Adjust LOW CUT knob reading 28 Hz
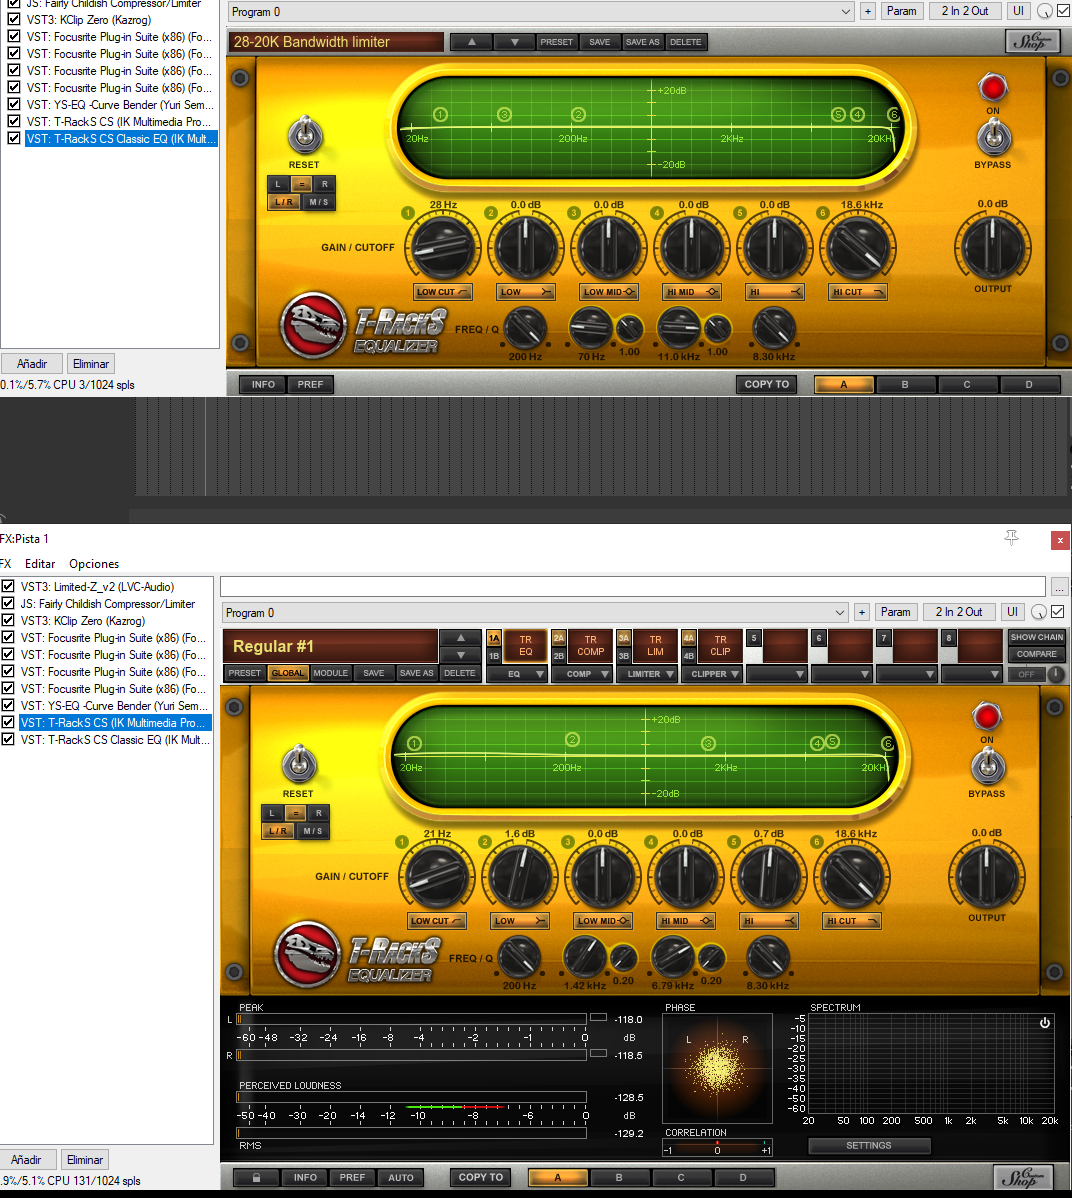 coord(442,248)
